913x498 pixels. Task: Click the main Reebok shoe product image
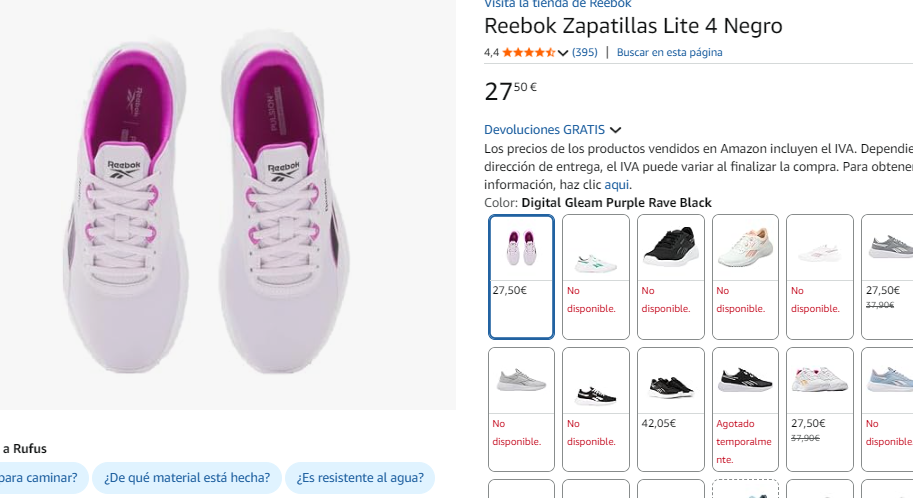(x=228, y=205)
